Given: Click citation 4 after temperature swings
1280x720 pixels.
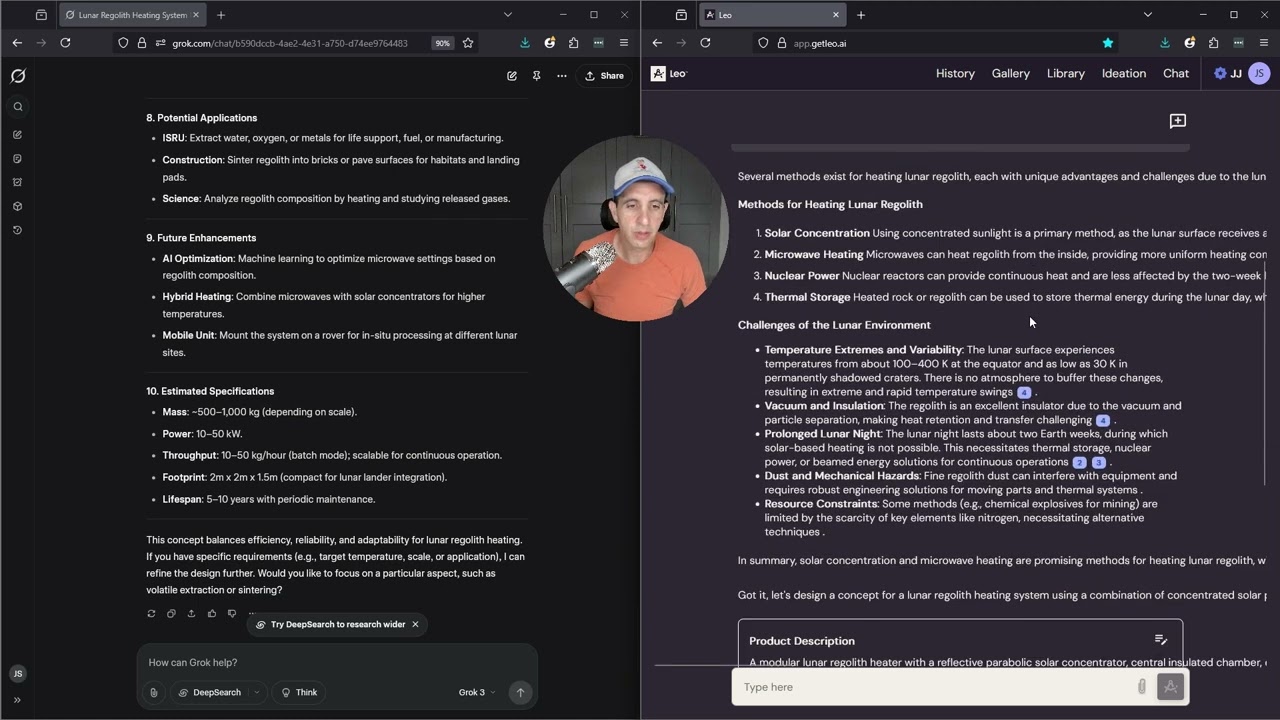Looking at the screenshot, I should [1024, 392].
